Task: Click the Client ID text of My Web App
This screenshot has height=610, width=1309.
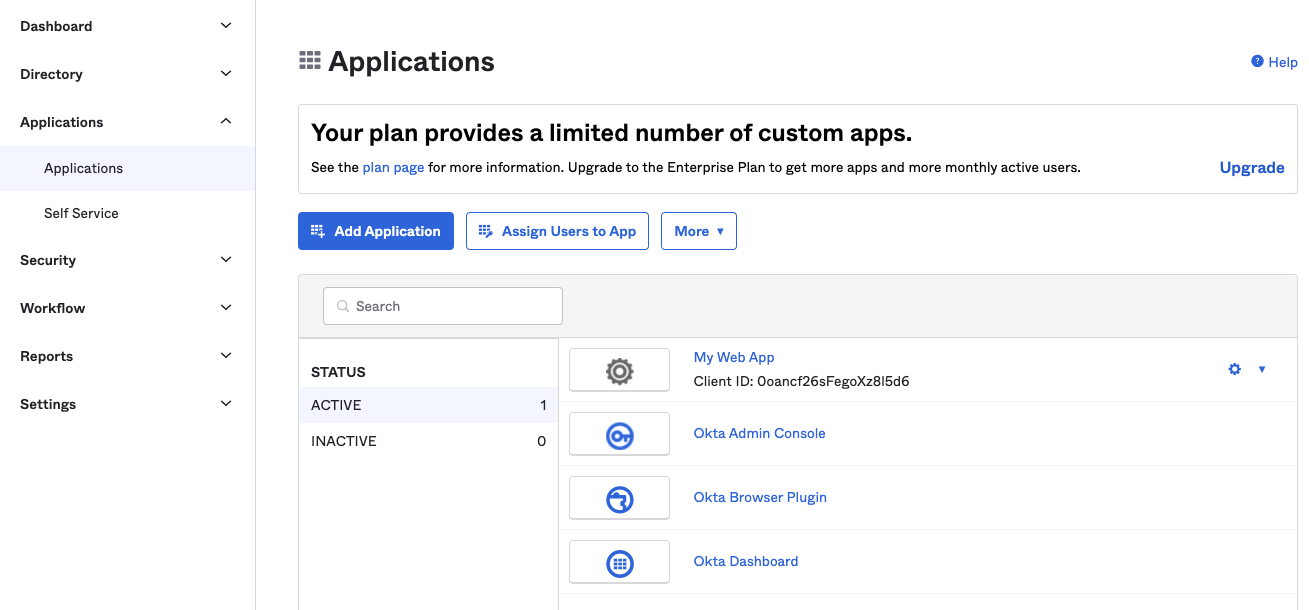Action: coord(801,381)
